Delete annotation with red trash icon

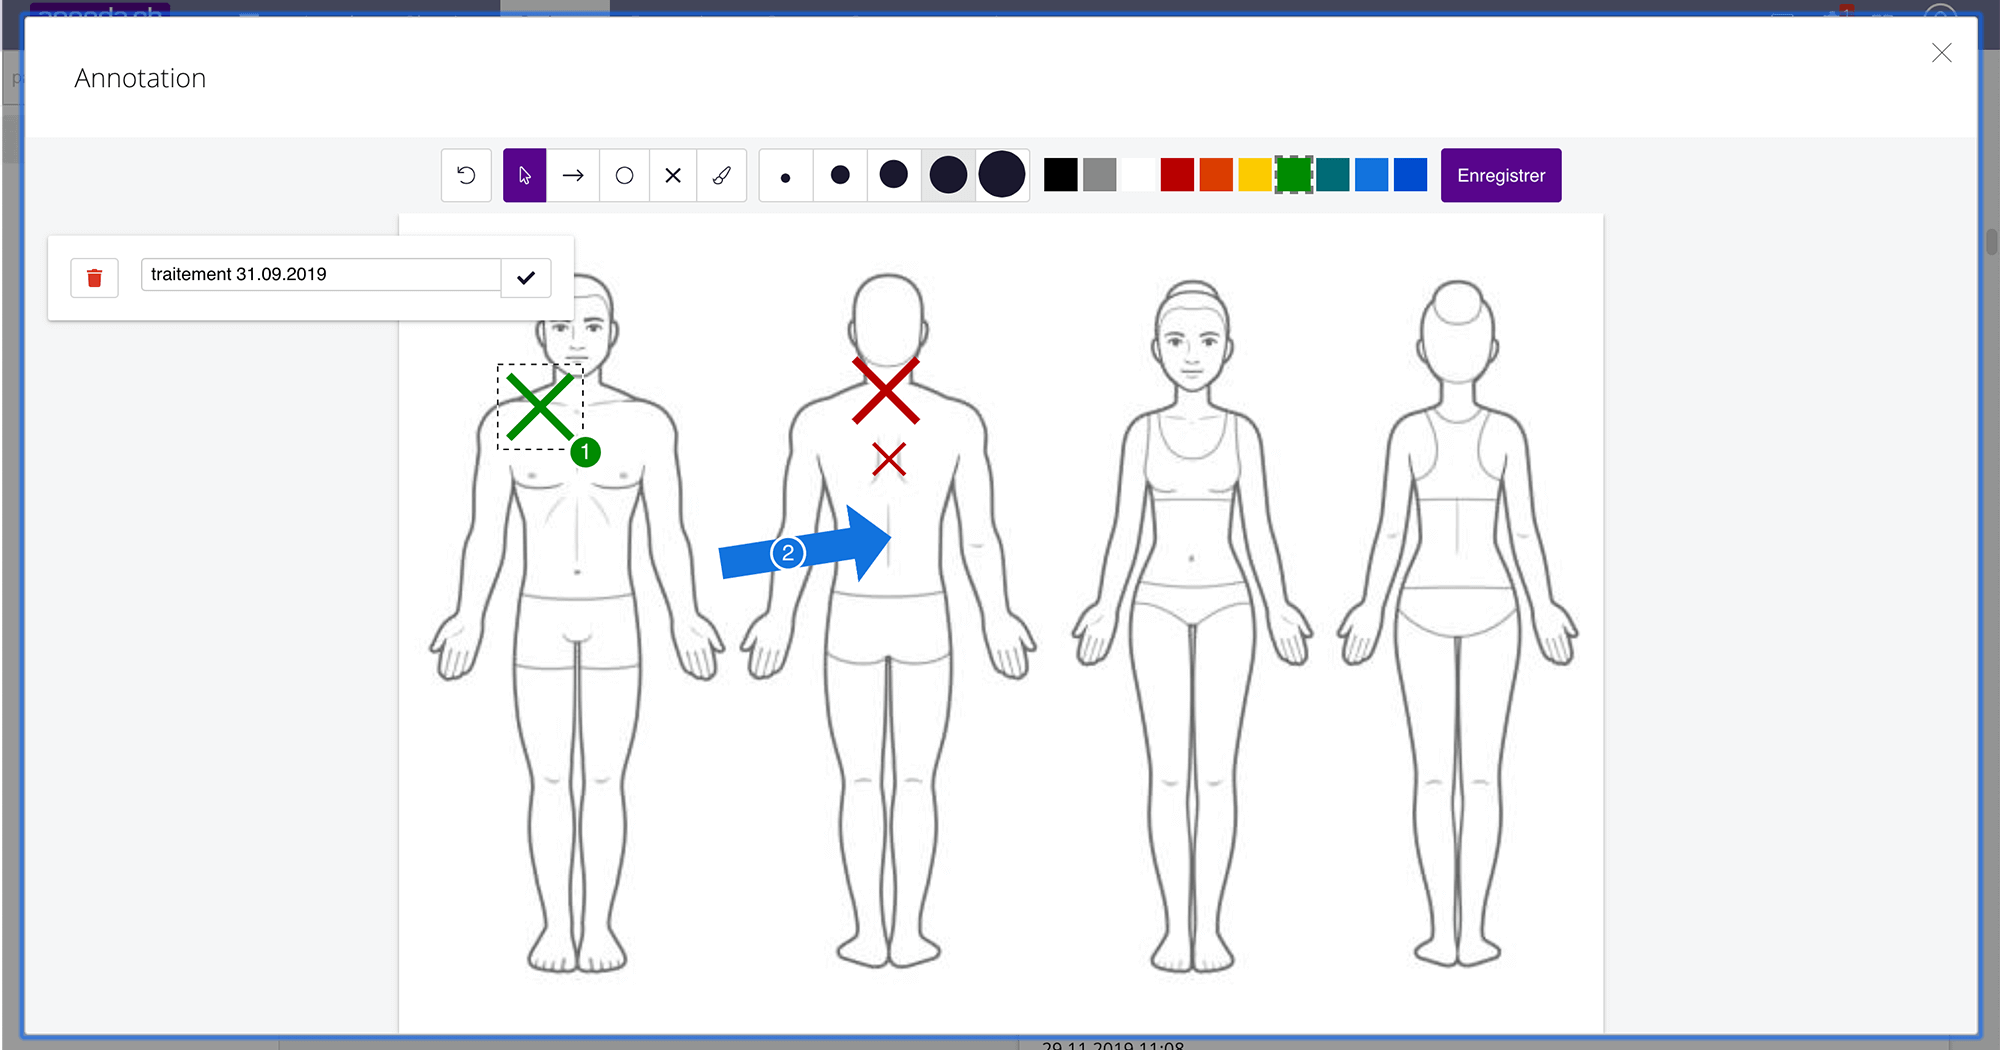(95, 278)
